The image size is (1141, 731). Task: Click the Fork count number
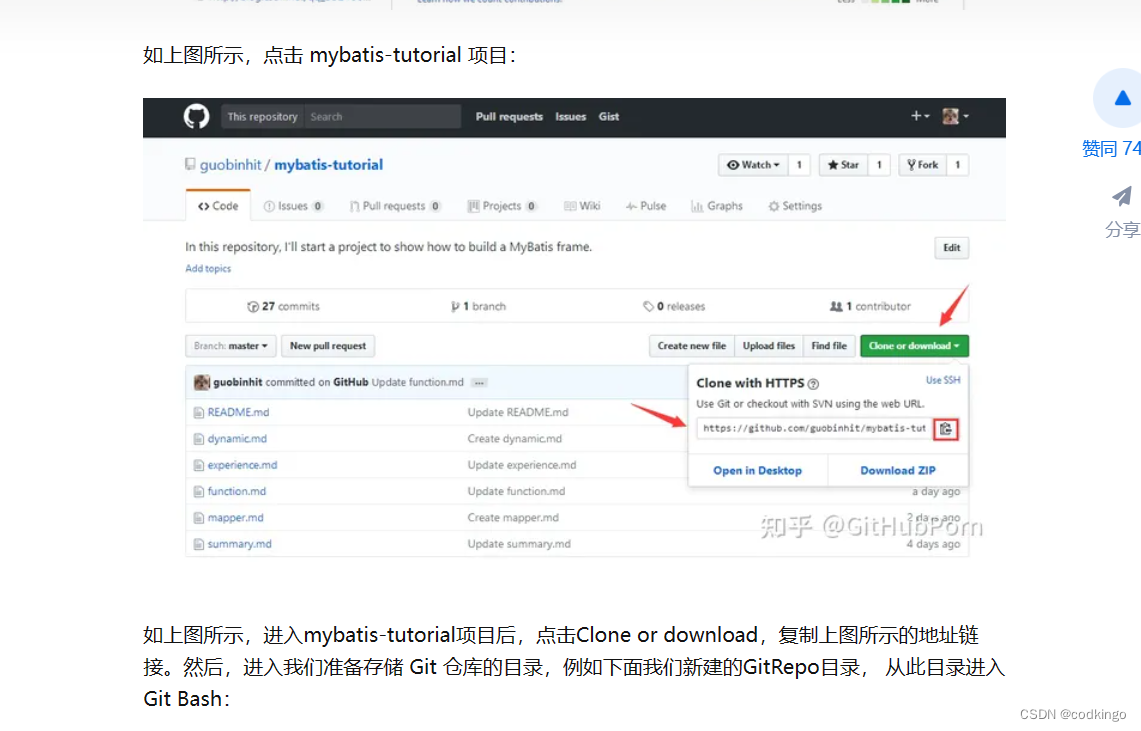[958, 165]
